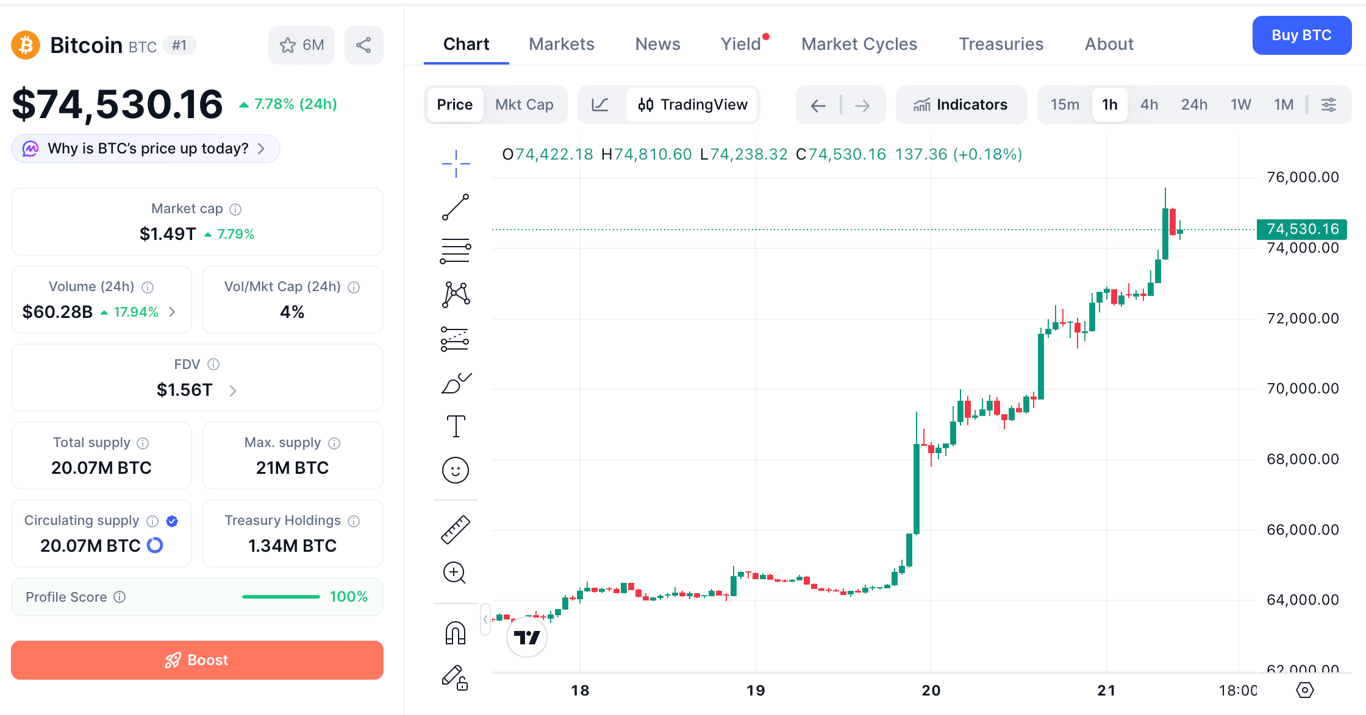The image size is (1366, 715).
Task: Expand left drawing toolbar collapse handle
Action: (486, 619)
